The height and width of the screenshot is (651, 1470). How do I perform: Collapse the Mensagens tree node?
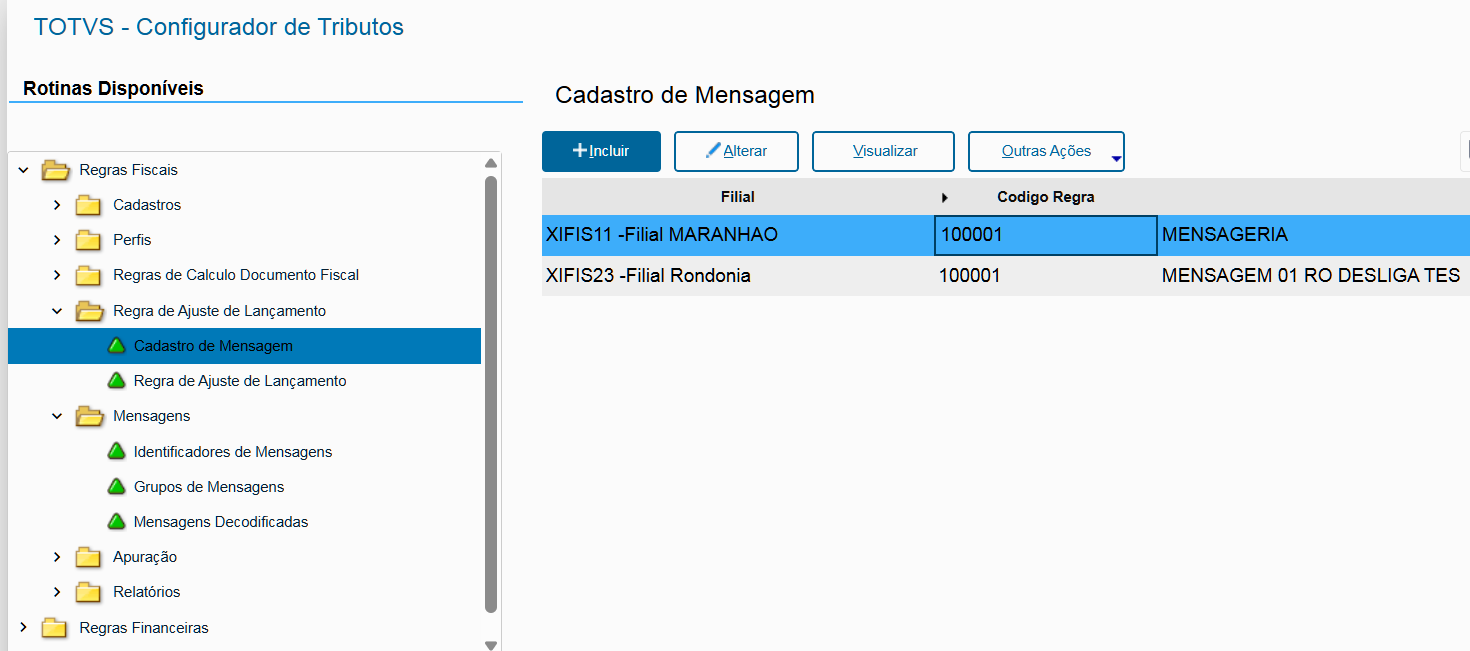pos(57,416)
